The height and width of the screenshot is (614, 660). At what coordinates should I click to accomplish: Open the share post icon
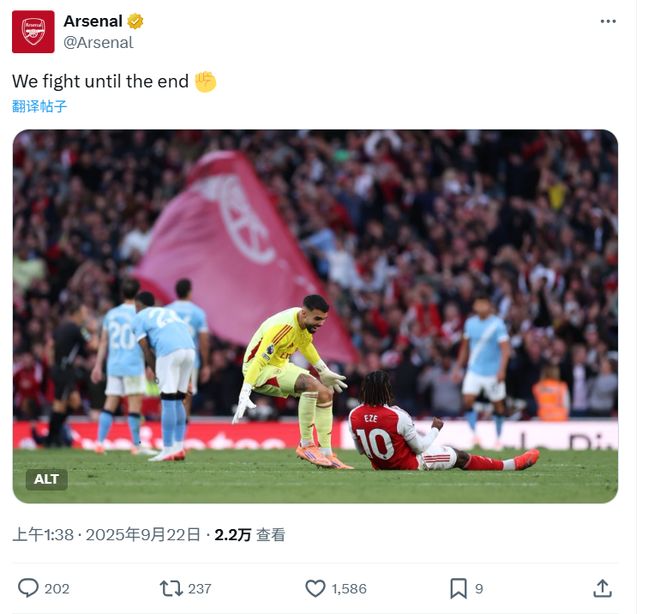coord(602,588)
